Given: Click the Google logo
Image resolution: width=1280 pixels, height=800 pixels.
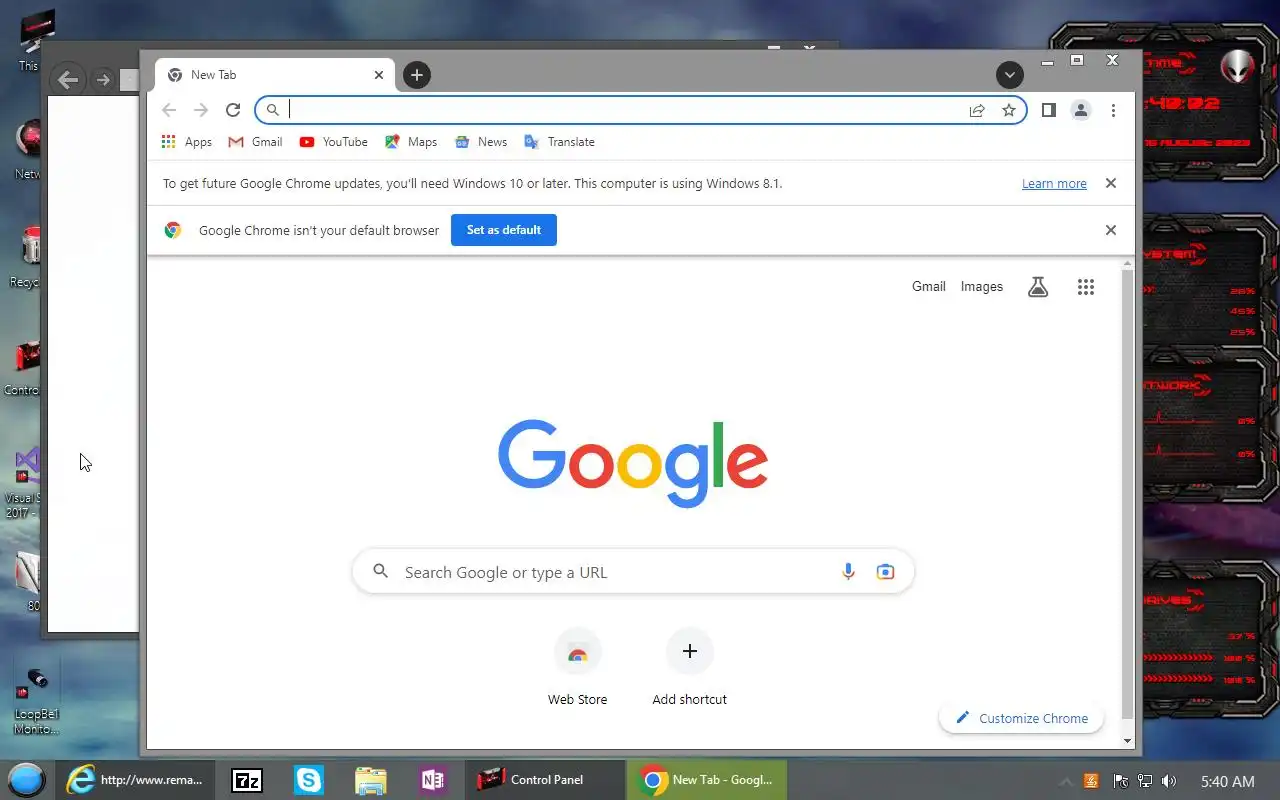Looking at the screenshot, I should pos(633,463).
